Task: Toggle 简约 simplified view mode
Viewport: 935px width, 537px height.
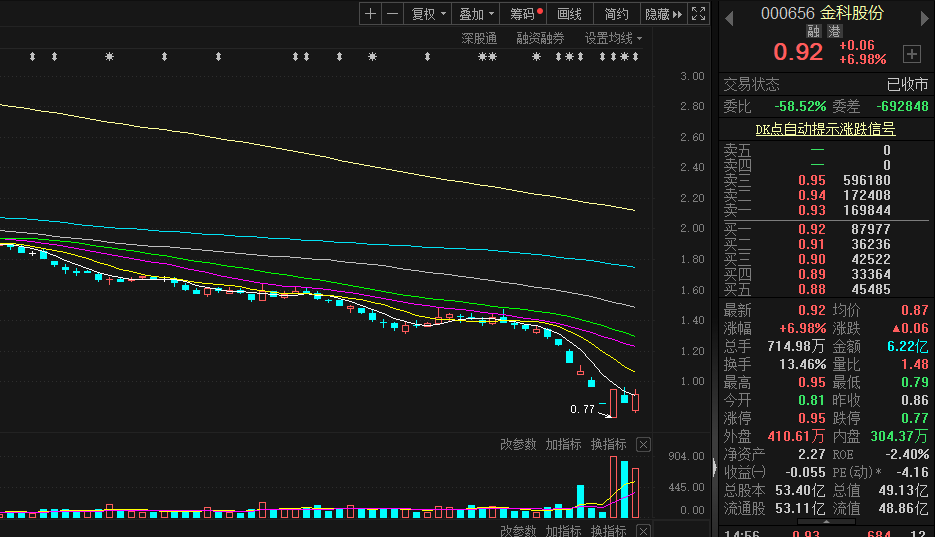Action: (x=617, y=13)
